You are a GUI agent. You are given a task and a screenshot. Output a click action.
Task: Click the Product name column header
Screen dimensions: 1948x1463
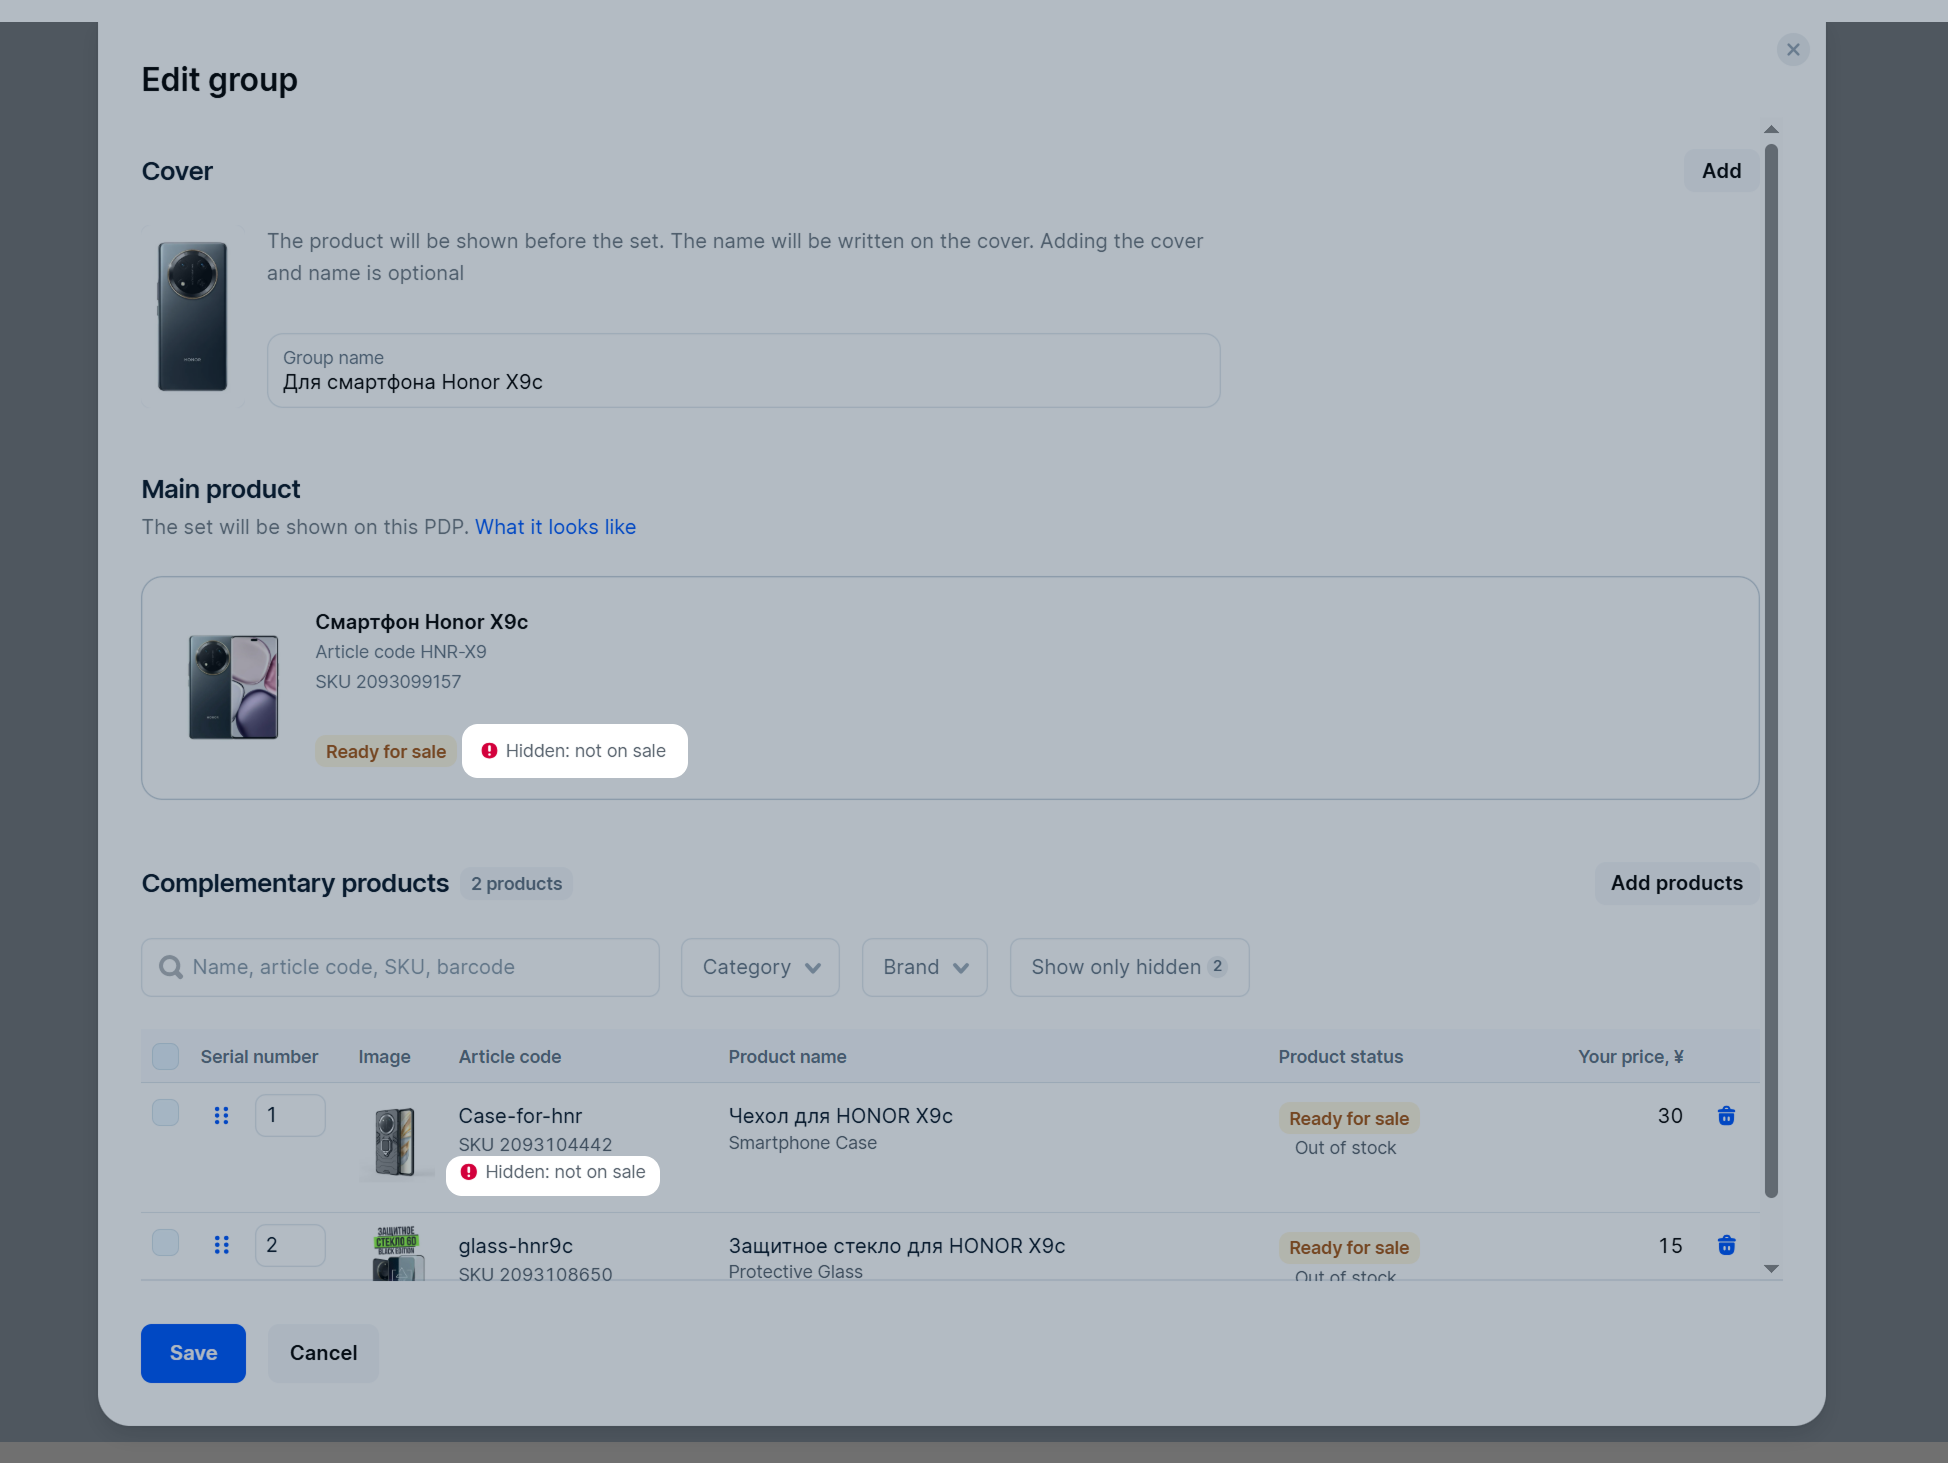point(787,1057)
